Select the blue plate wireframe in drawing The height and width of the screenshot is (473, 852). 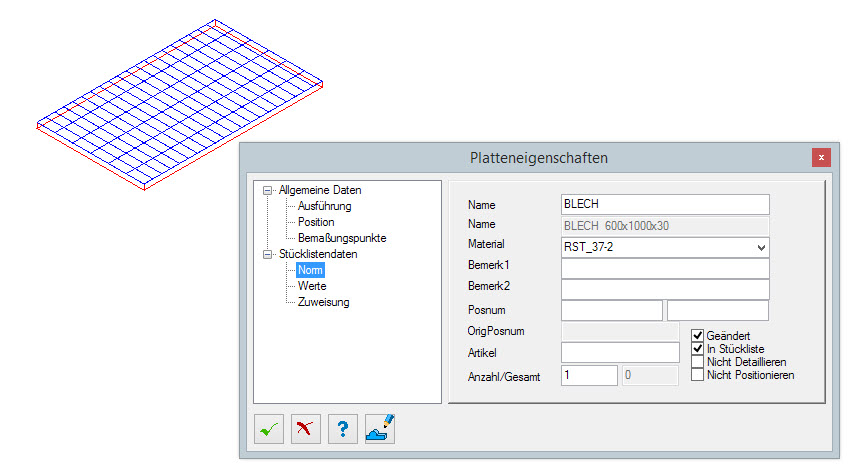(x=180, y=104)
